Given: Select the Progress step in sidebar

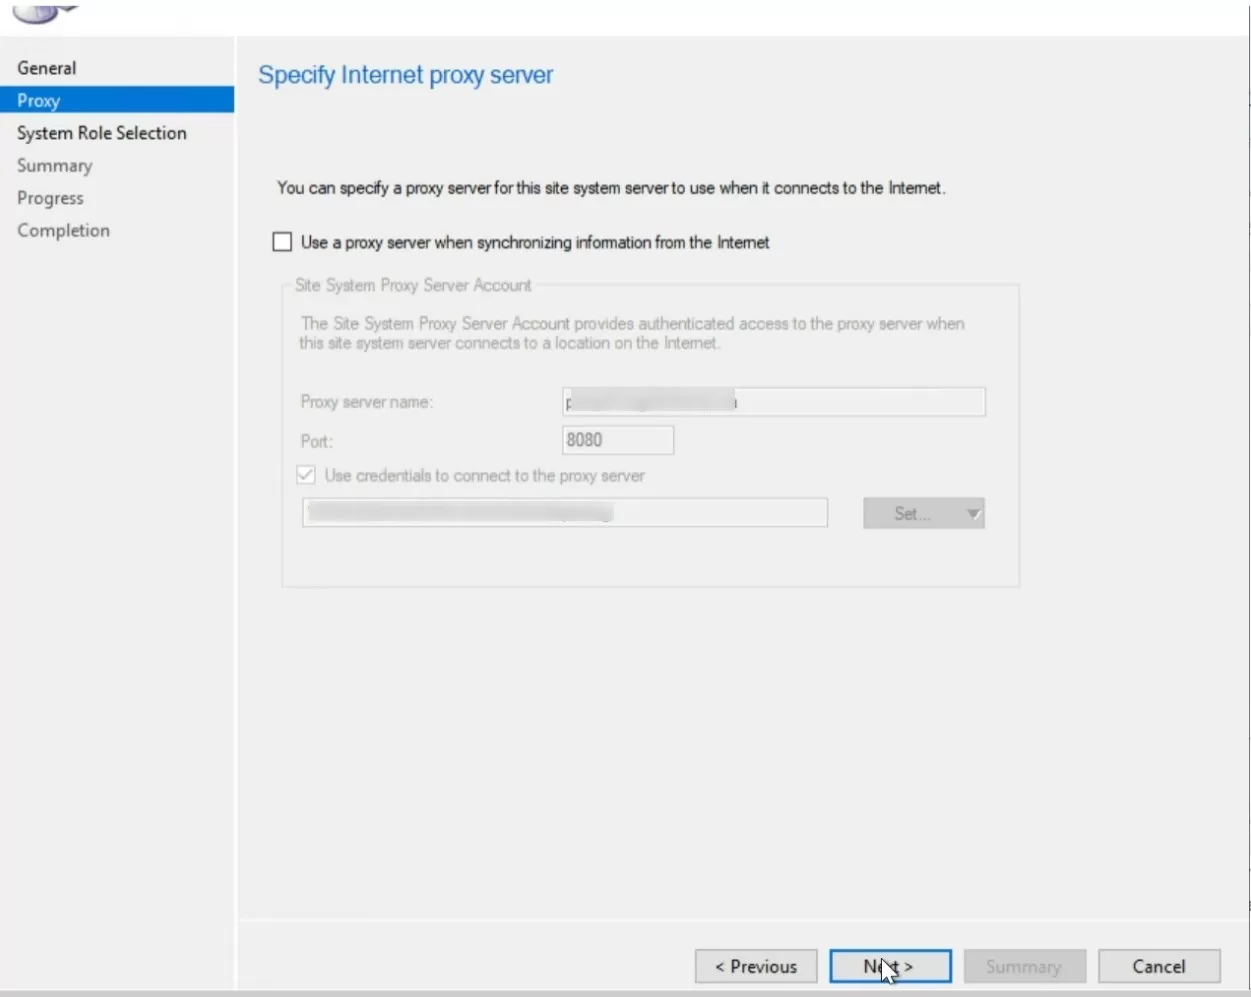Looking at the screenshot, I should coord(50,198).
